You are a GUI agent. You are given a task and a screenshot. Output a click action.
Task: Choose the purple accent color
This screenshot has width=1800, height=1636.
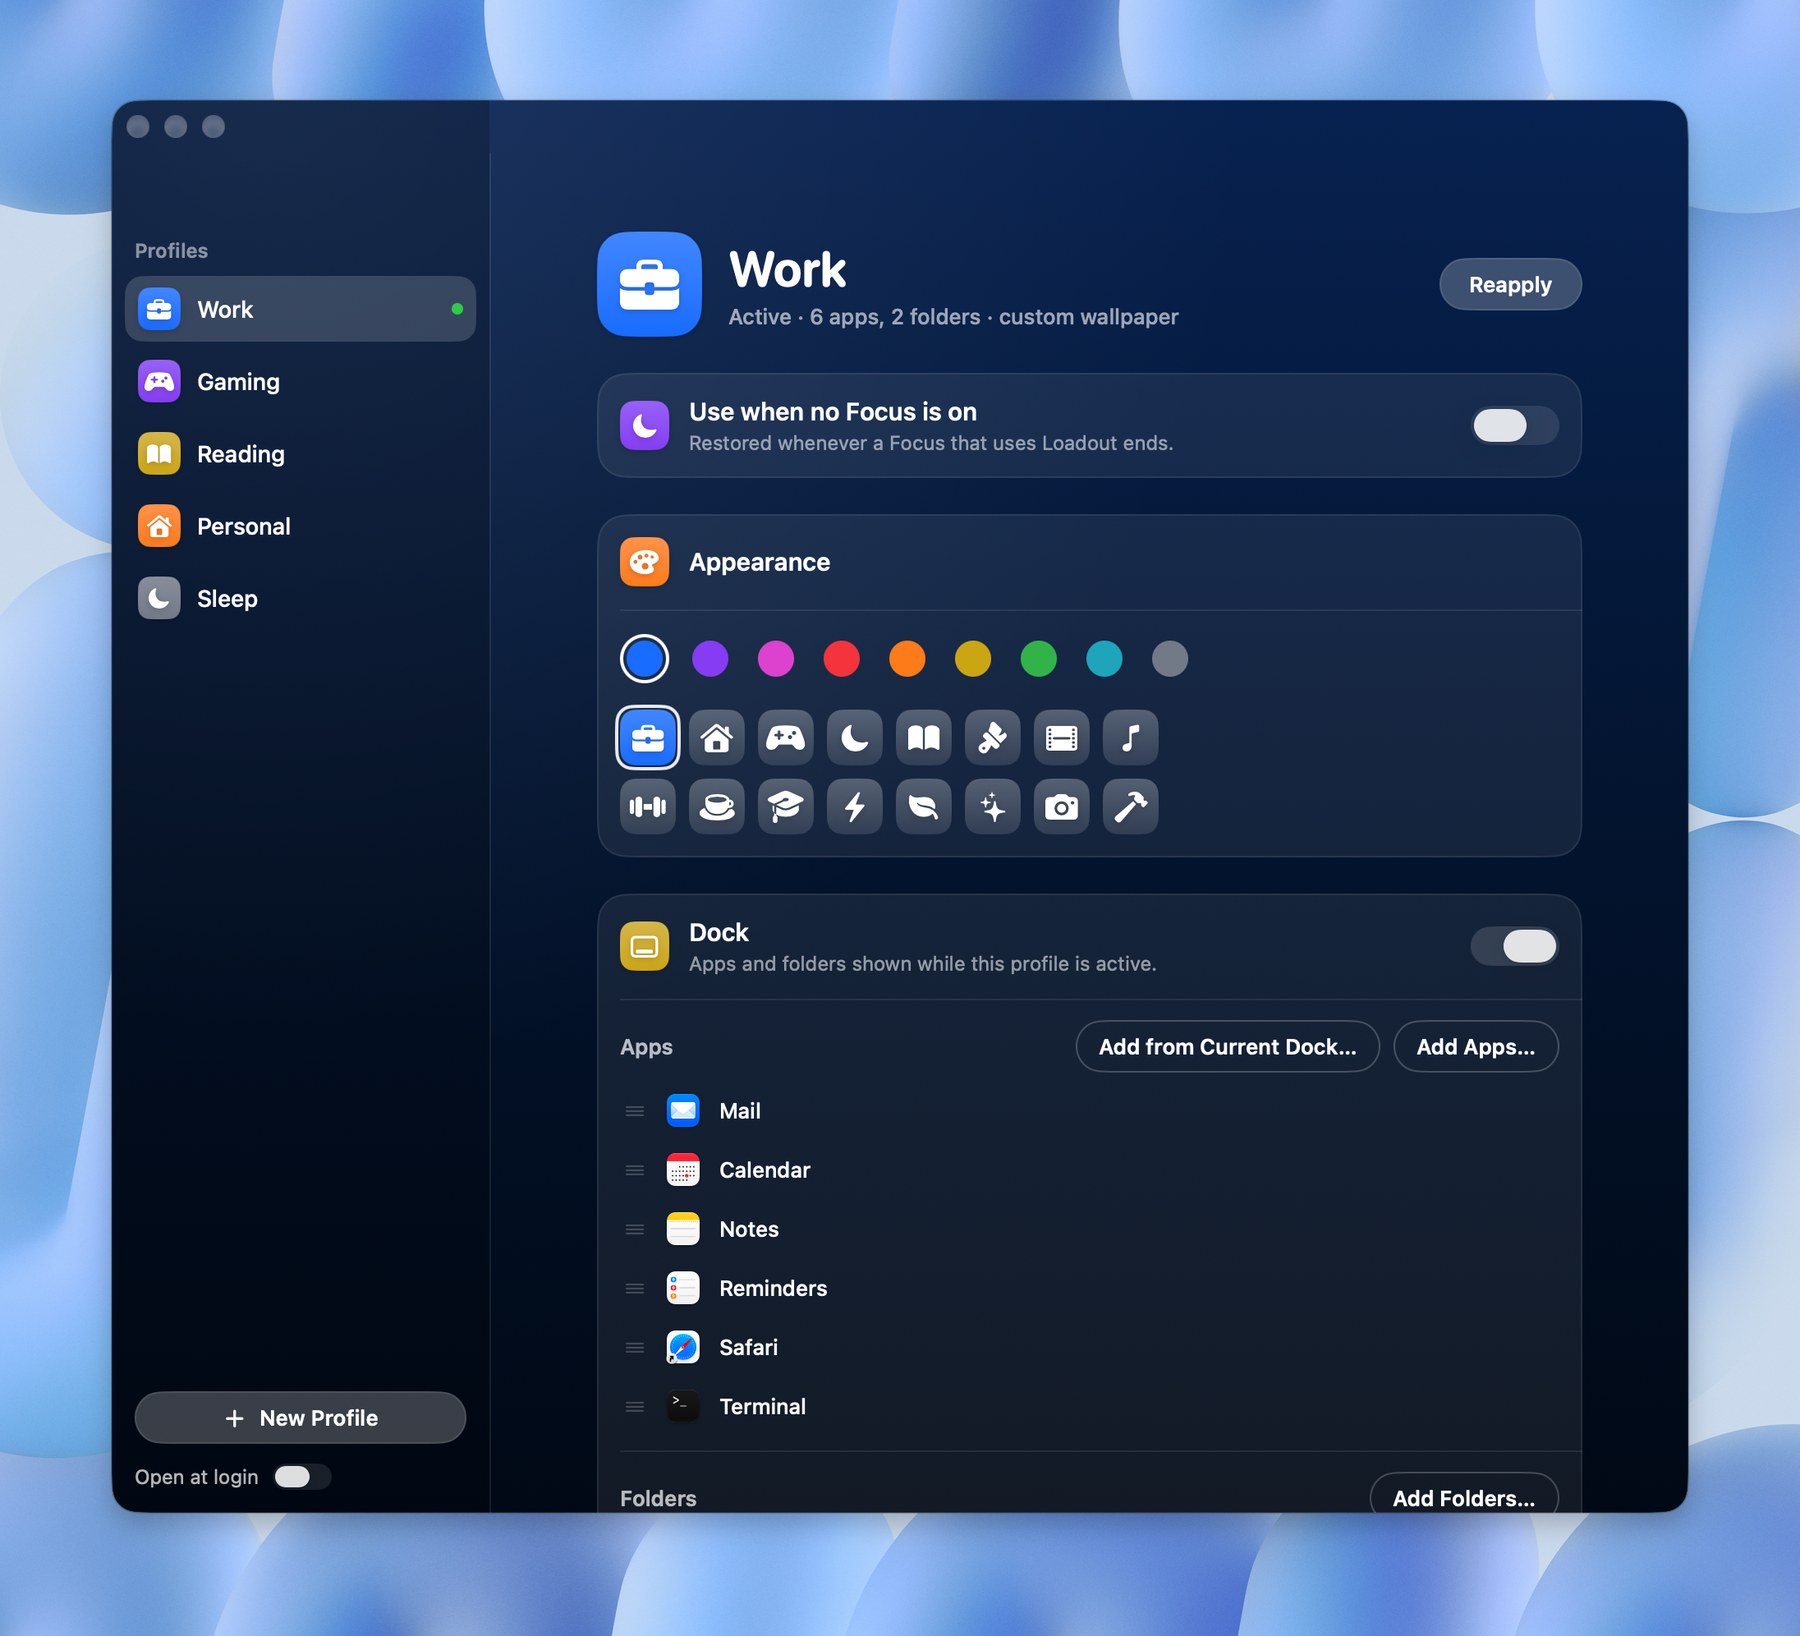point(710,659)
